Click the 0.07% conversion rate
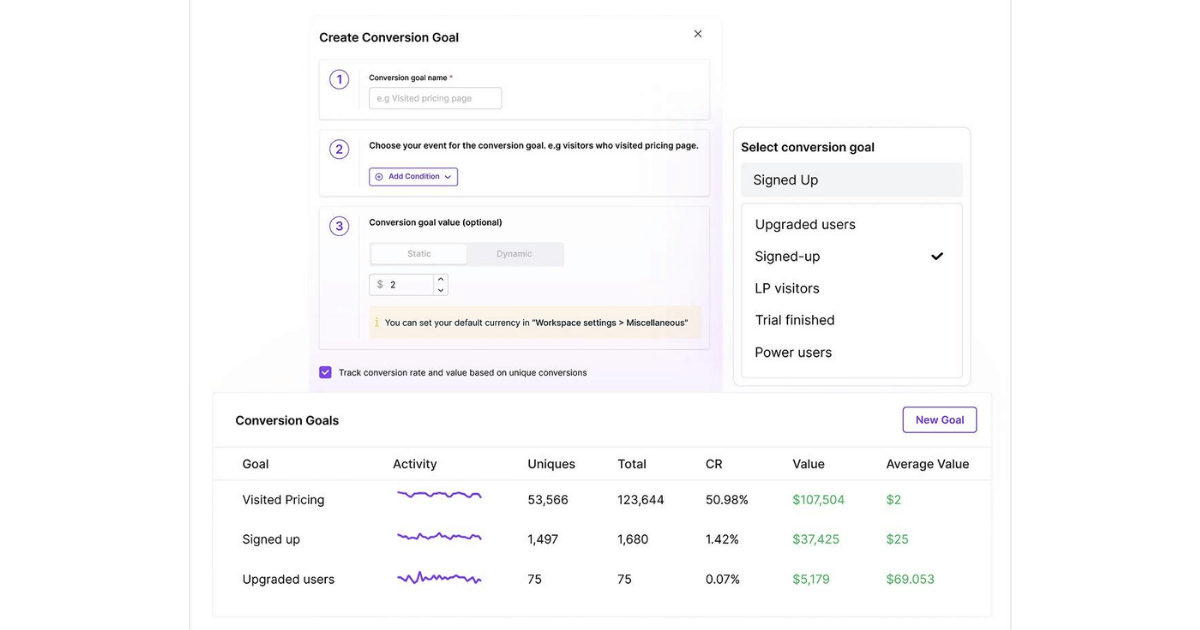The height and width of the screenshot is (630, 1200). (x=723, y=579)
